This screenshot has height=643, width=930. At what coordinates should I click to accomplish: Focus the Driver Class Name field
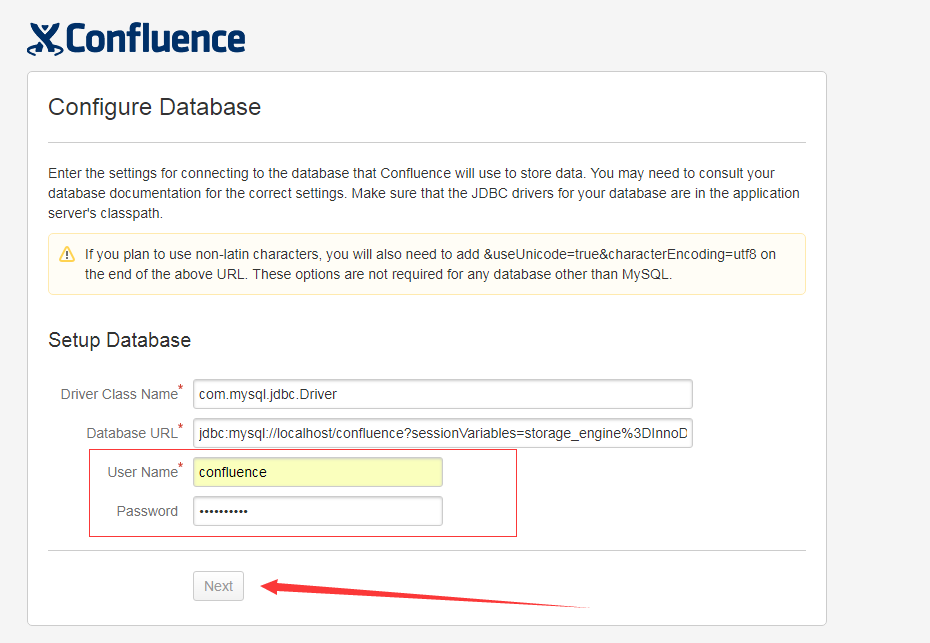442,394
